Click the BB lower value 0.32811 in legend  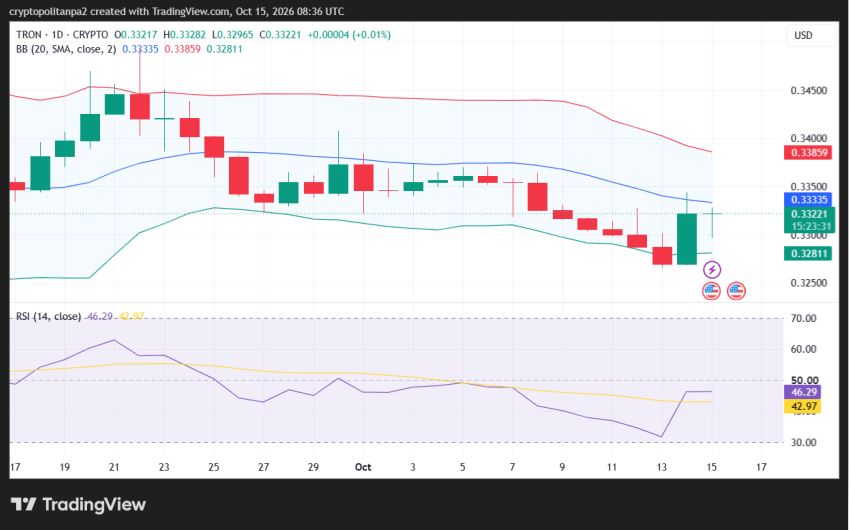pyautogui.click(x=224, y=49)
